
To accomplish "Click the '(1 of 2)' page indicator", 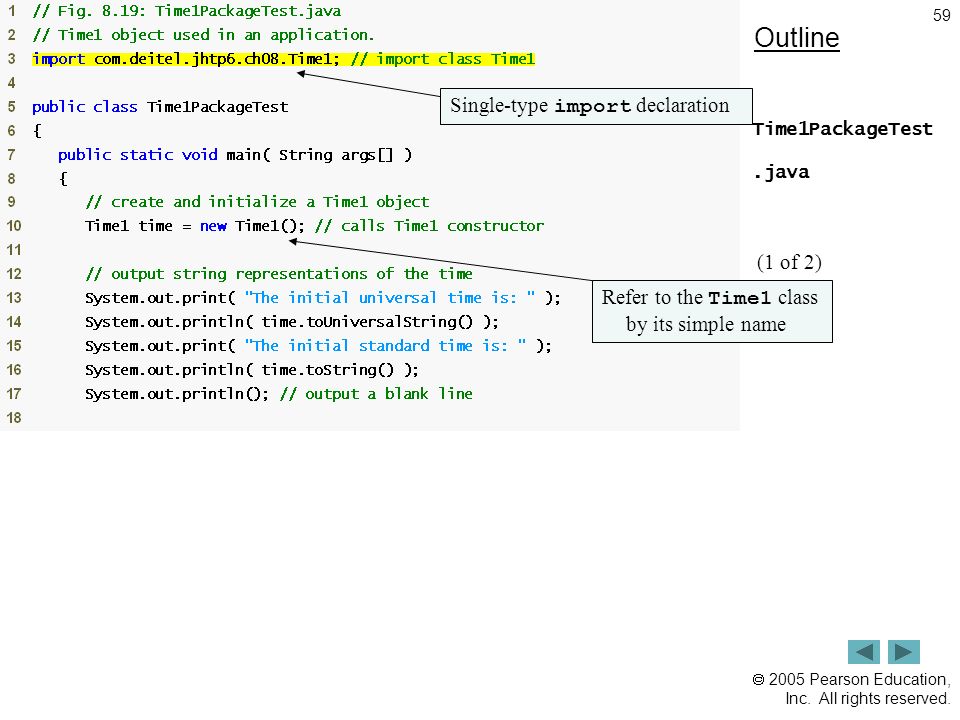I will tap(789, 263).
